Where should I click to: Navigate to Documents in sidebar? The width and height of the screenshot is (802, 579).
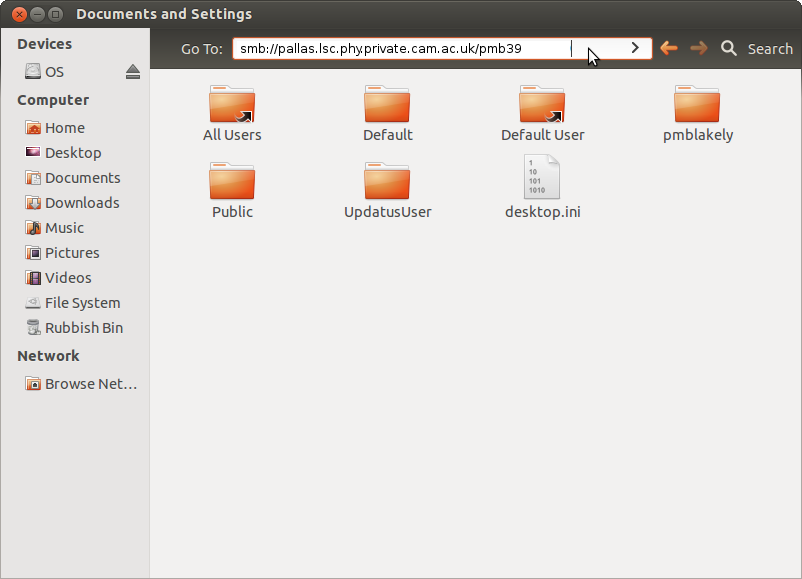[x=82, y=178]
